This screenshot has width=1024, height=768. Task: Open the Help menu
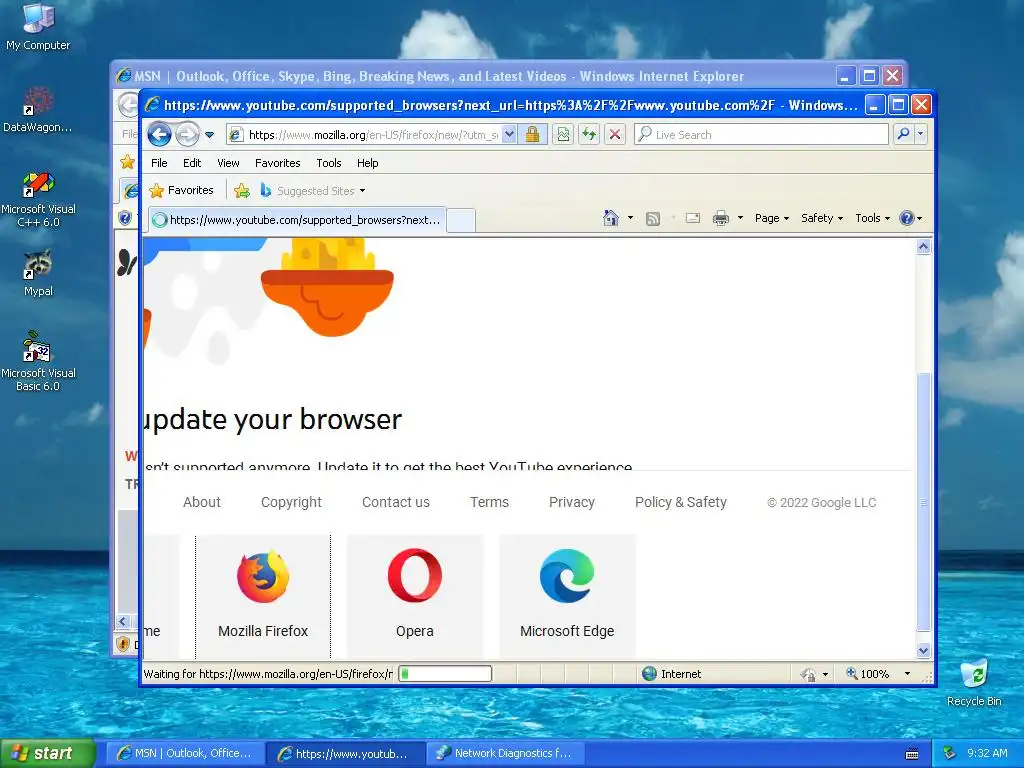(x=367, y=163)
